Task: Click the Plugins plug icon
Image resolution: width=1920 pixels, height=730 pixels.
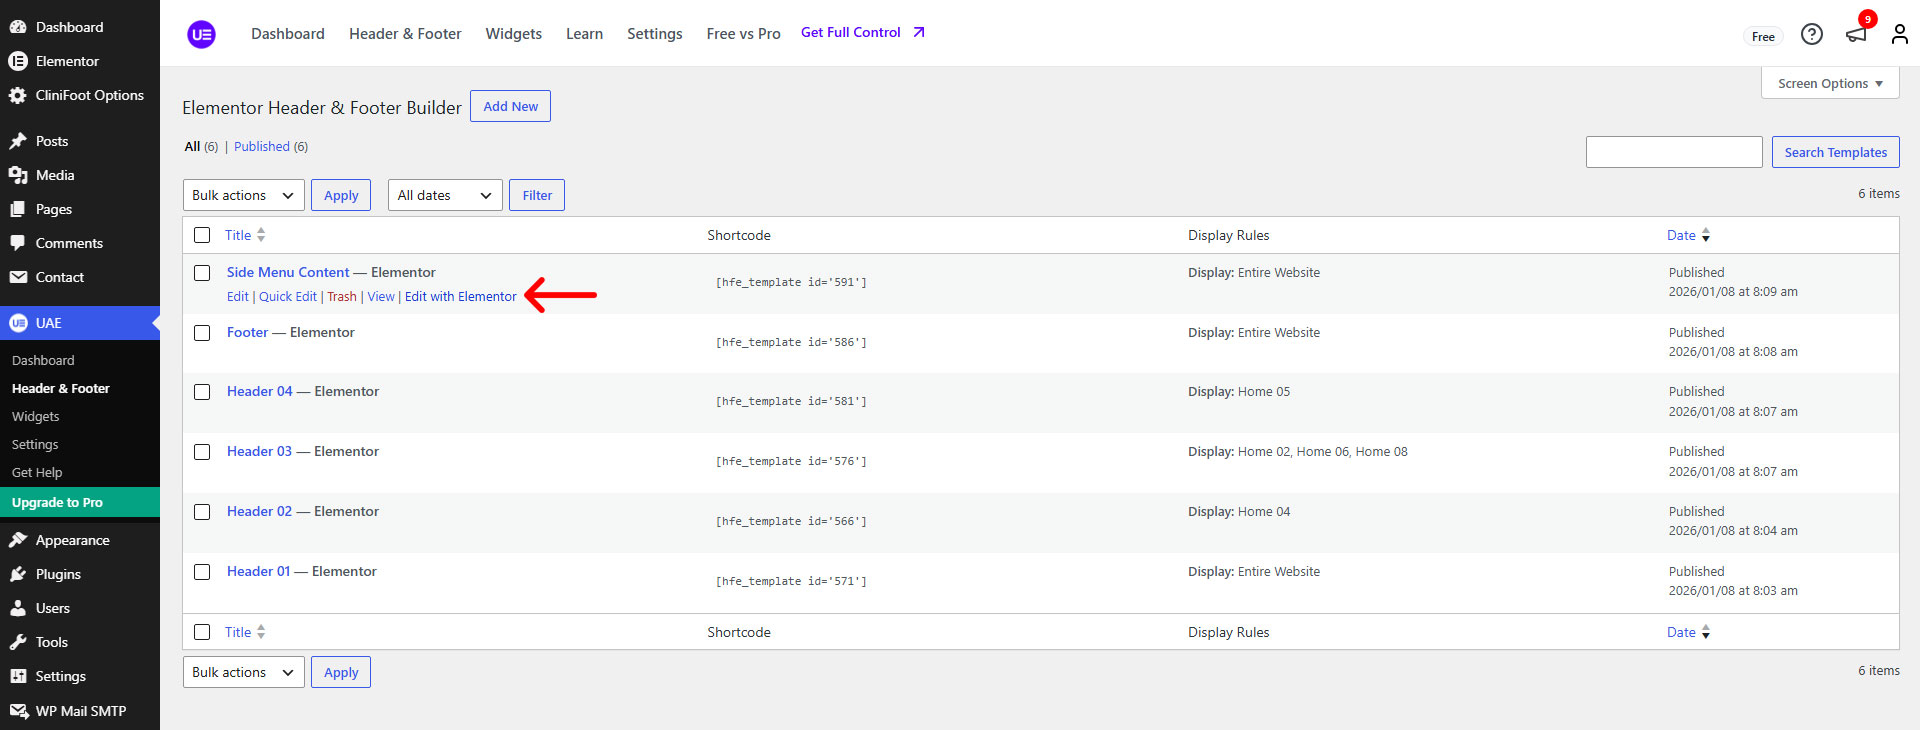Action: tap(18, 574)
